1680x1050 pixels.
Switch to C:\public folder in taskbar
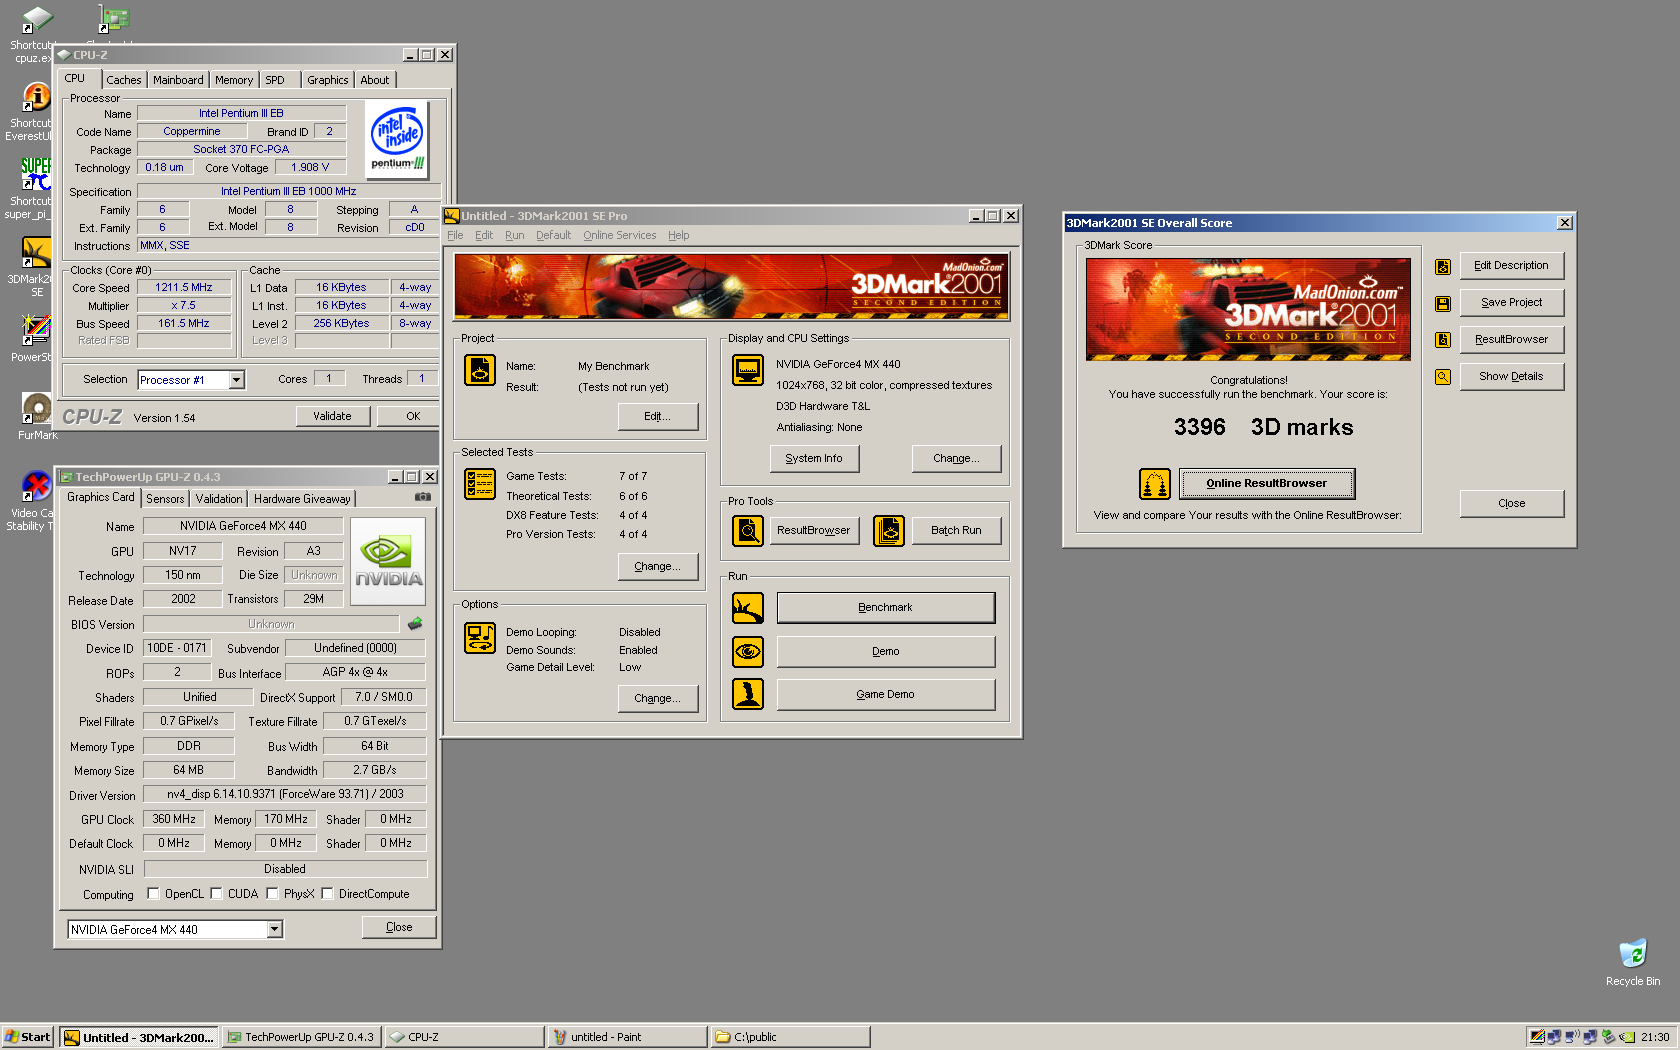(790, 1037)
